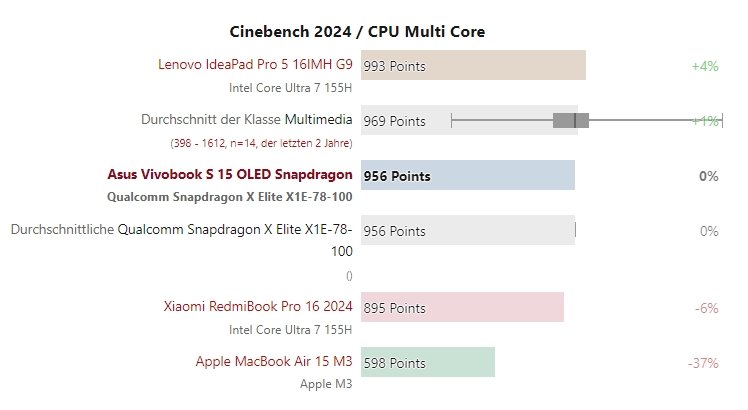The image size is (748, 410).
Task: Open the Lenovo IdeaPad Pro 5 16IMH G9 link
Action: pos(256,66)
